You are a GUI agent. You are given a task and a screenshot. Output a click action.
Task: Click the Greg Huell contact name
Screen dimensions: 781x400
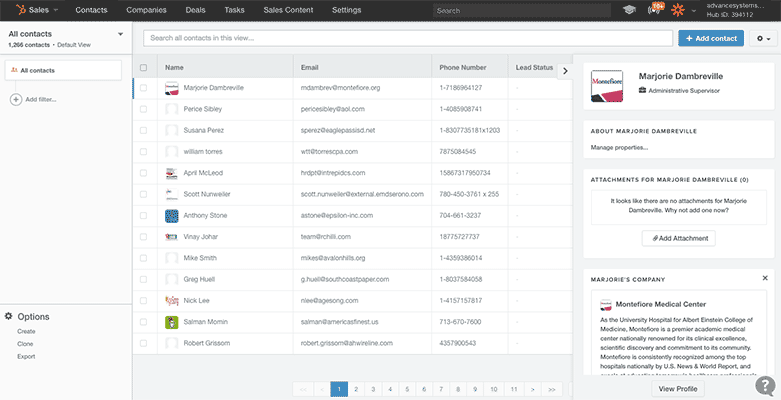click(x=199, y=279)
